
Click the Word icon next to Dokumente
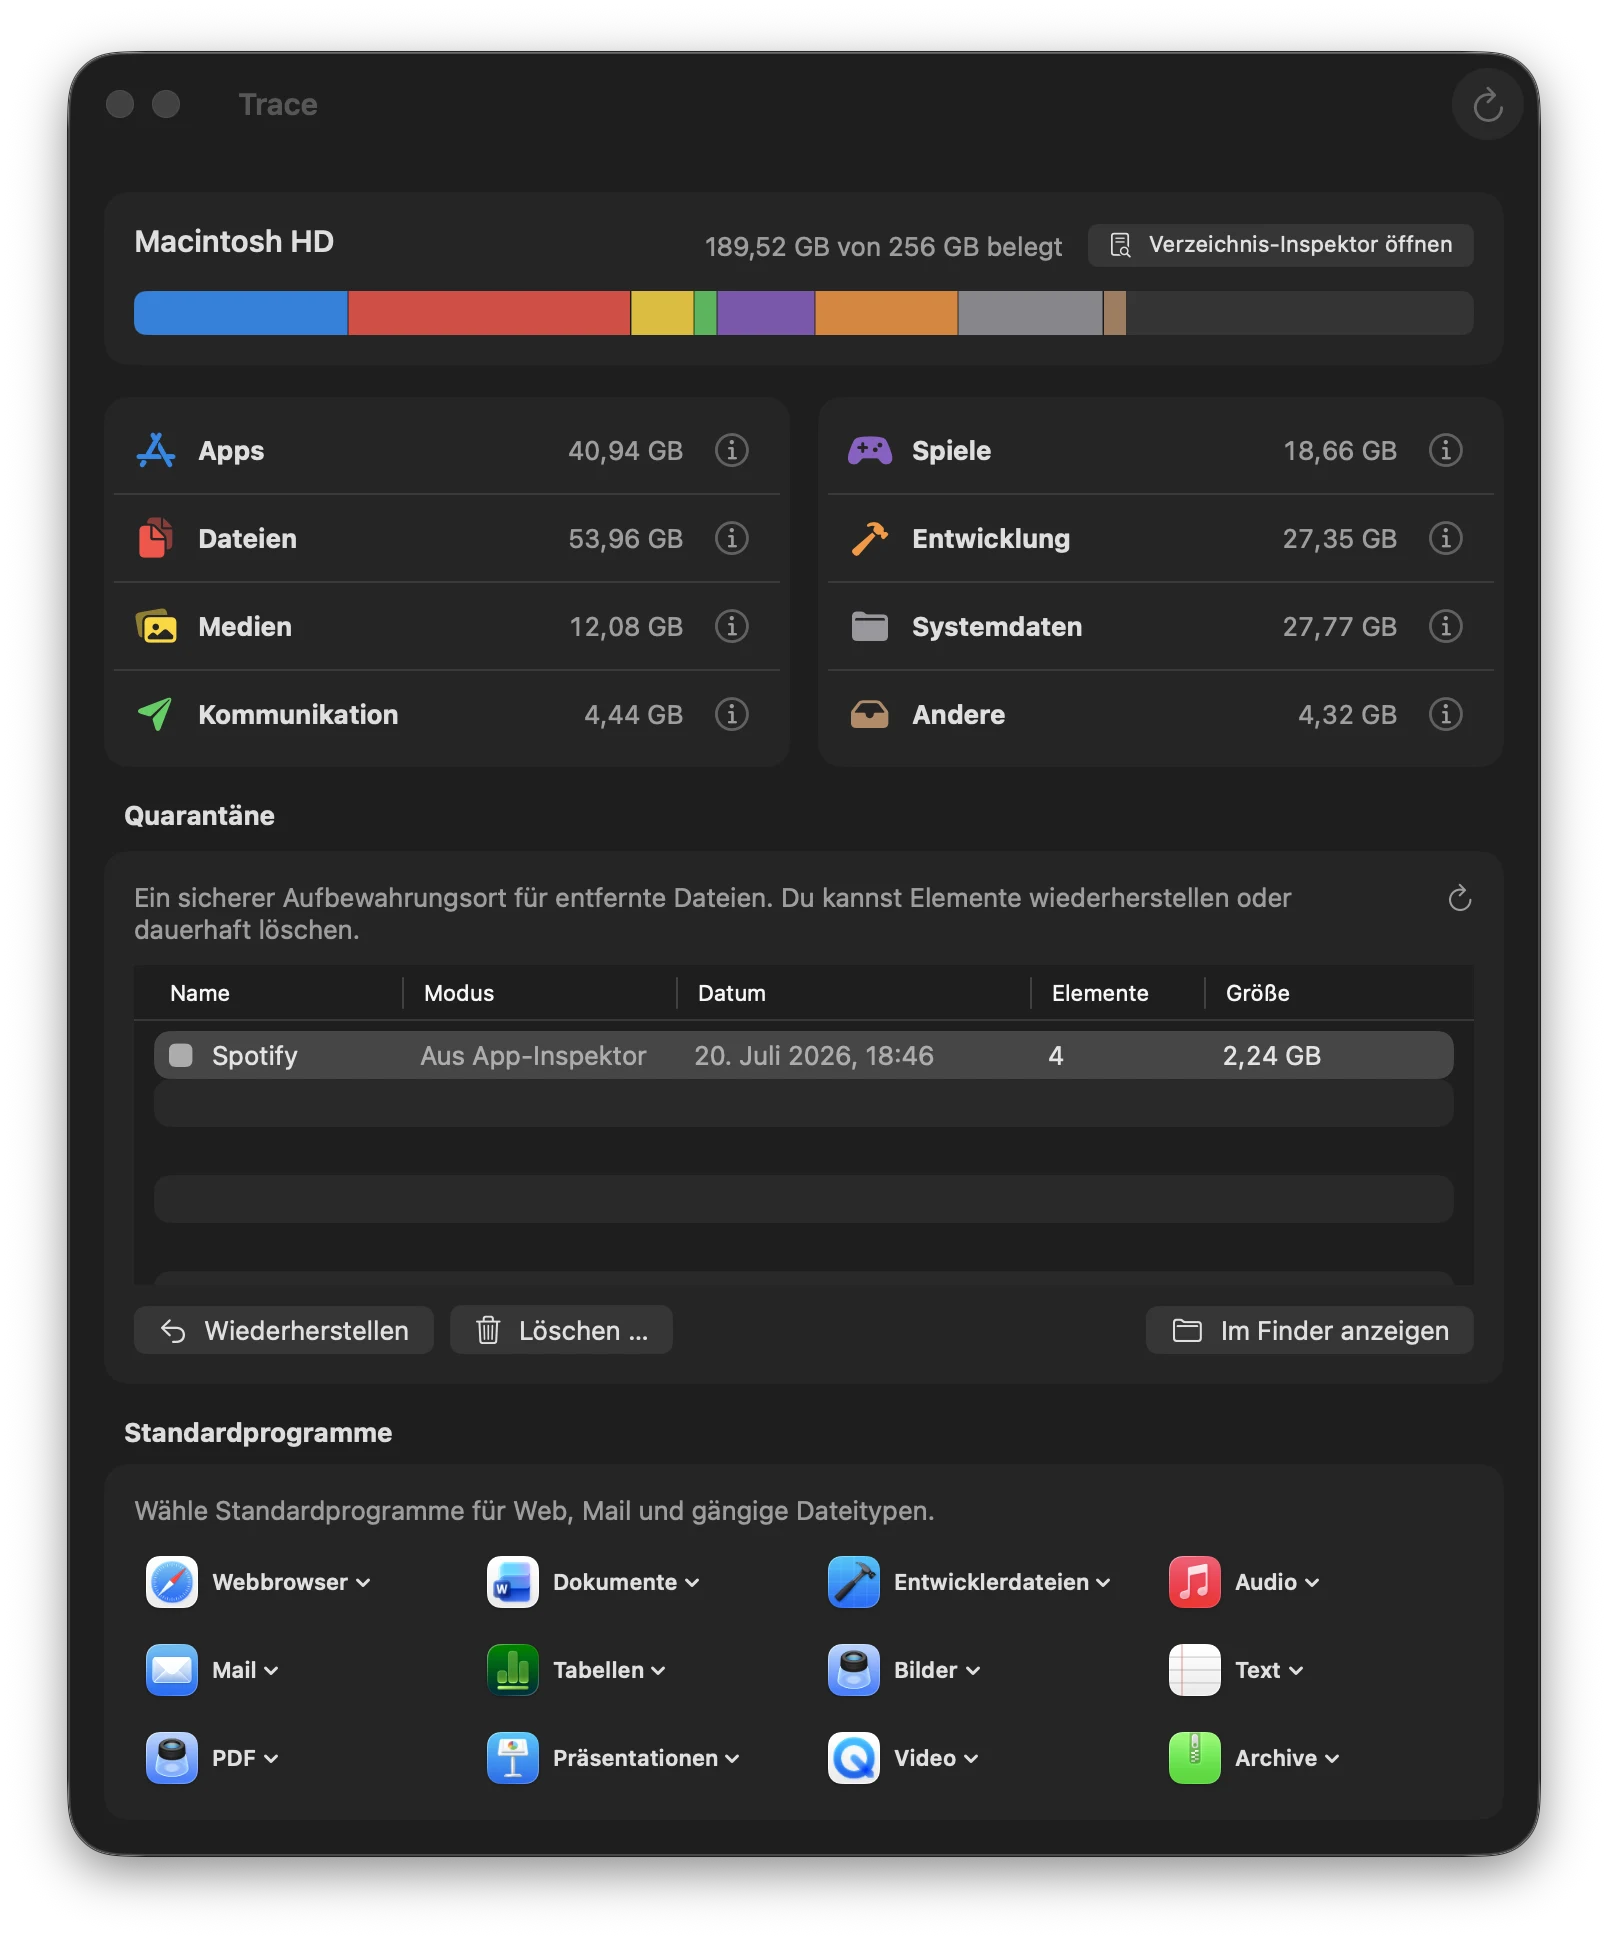(513, 1582)
